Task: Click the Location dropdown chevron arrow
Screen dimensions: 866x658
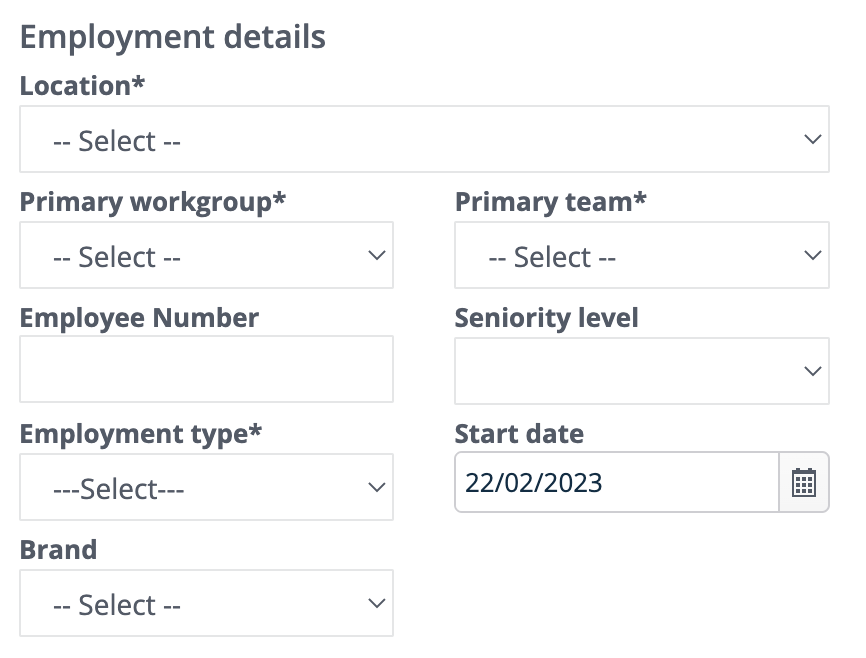Action: pos(812,139)
